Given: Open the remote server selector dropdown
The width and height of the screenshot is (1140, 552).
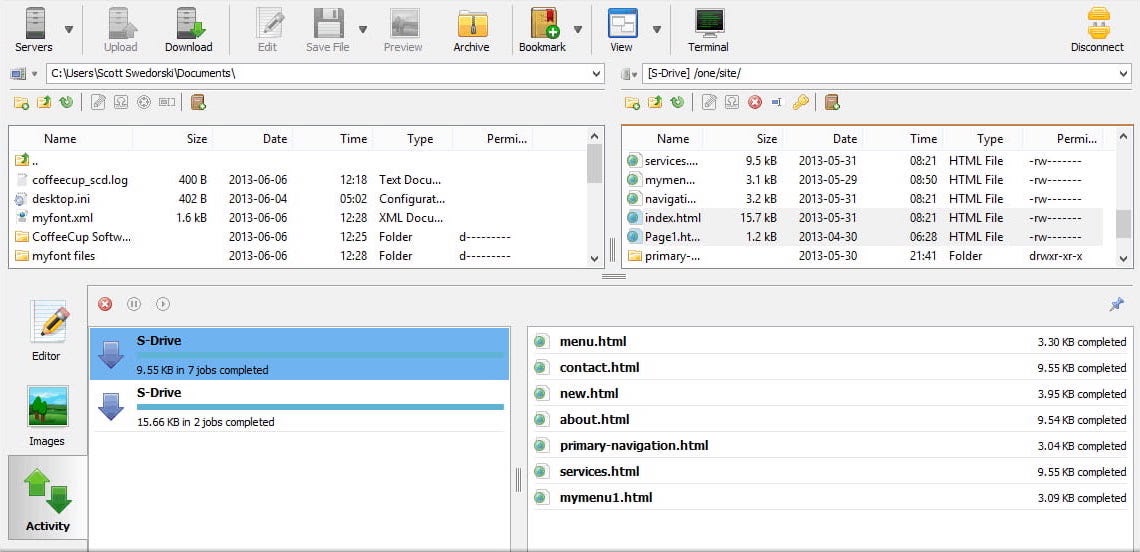Looking at the screenshot, I should (630, 74).
